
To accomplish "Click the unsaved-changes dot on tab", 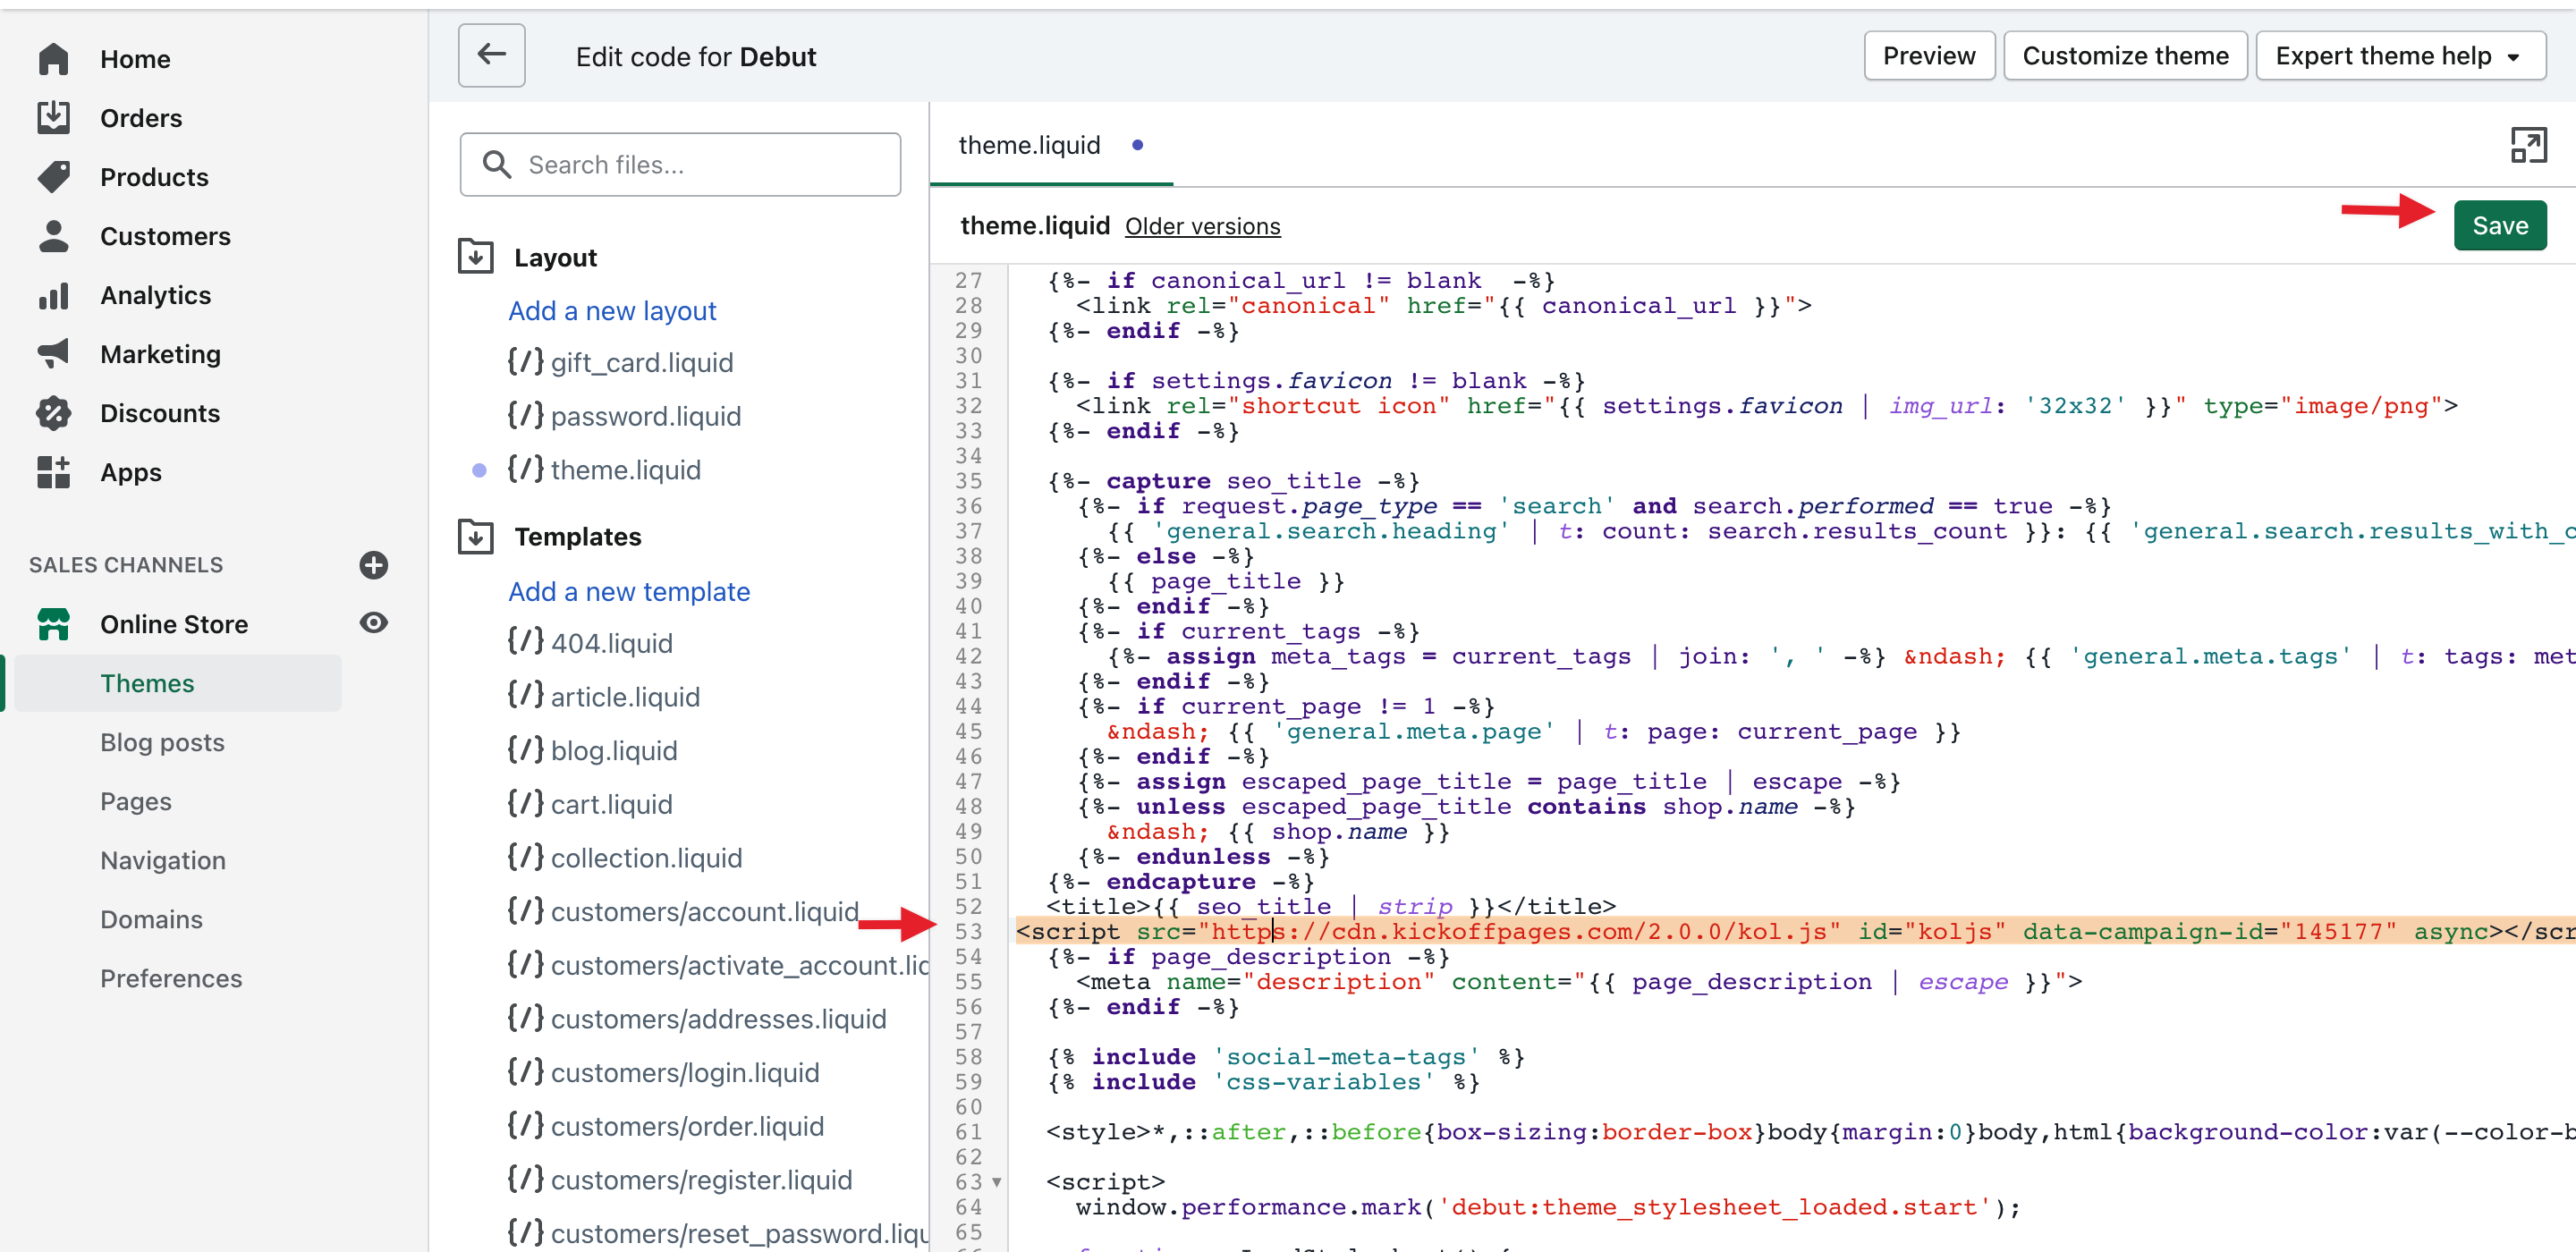I will (1137, 146).
